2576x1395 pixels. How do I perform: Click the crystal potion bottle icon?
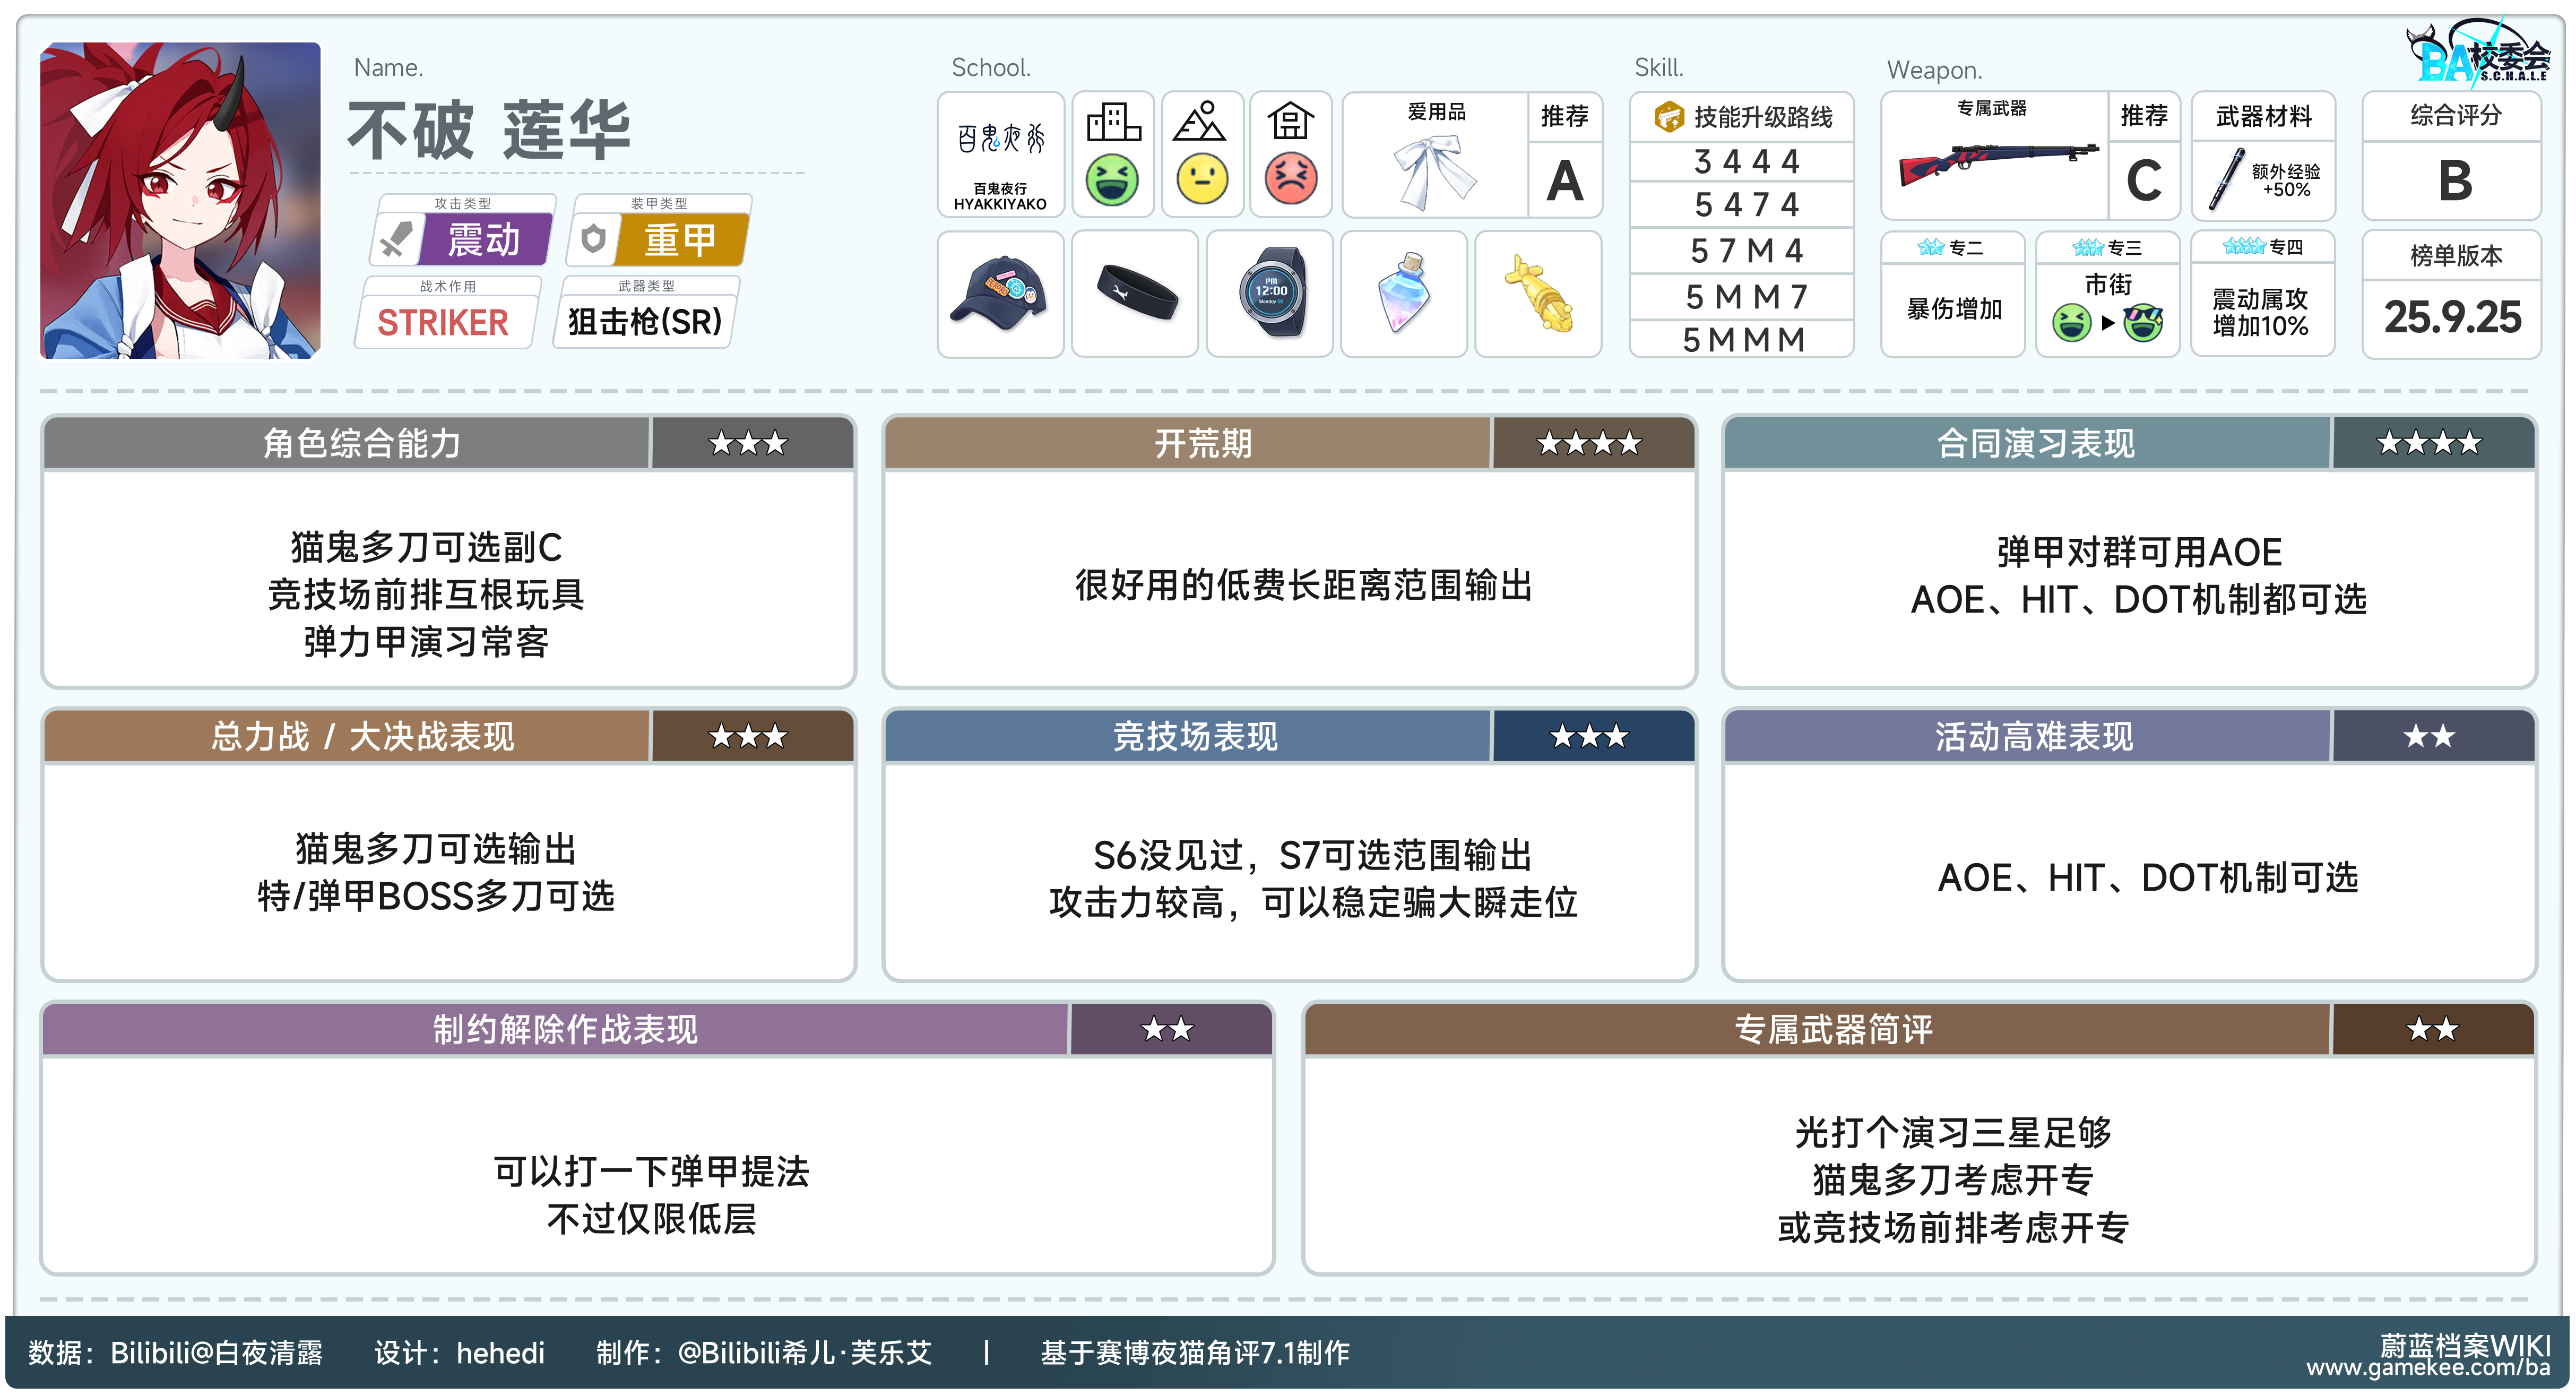point(1403,293)
